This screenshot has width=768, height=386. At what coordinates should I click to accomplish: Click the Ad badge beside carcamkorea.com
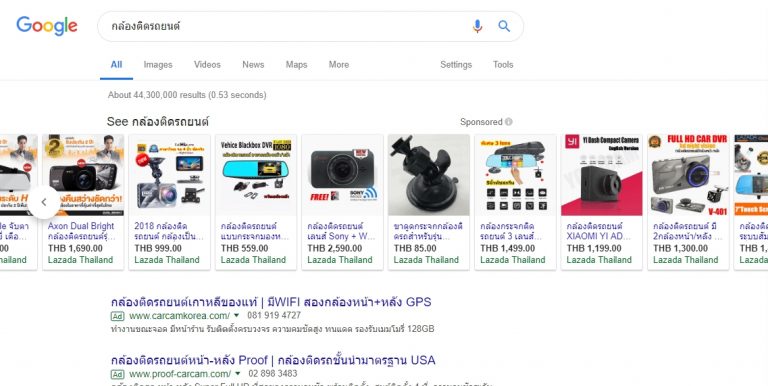[x=118, y=315]
